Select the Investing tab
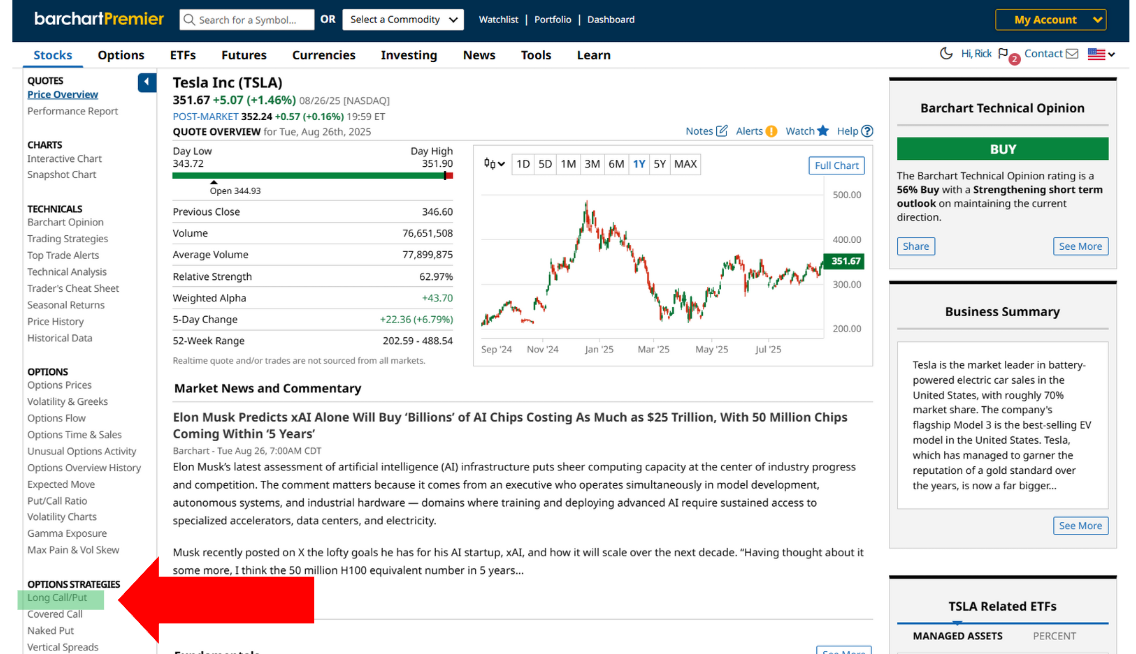Image resolution: width=1136 pixels, height=654 pixels. tap(409, 55)
